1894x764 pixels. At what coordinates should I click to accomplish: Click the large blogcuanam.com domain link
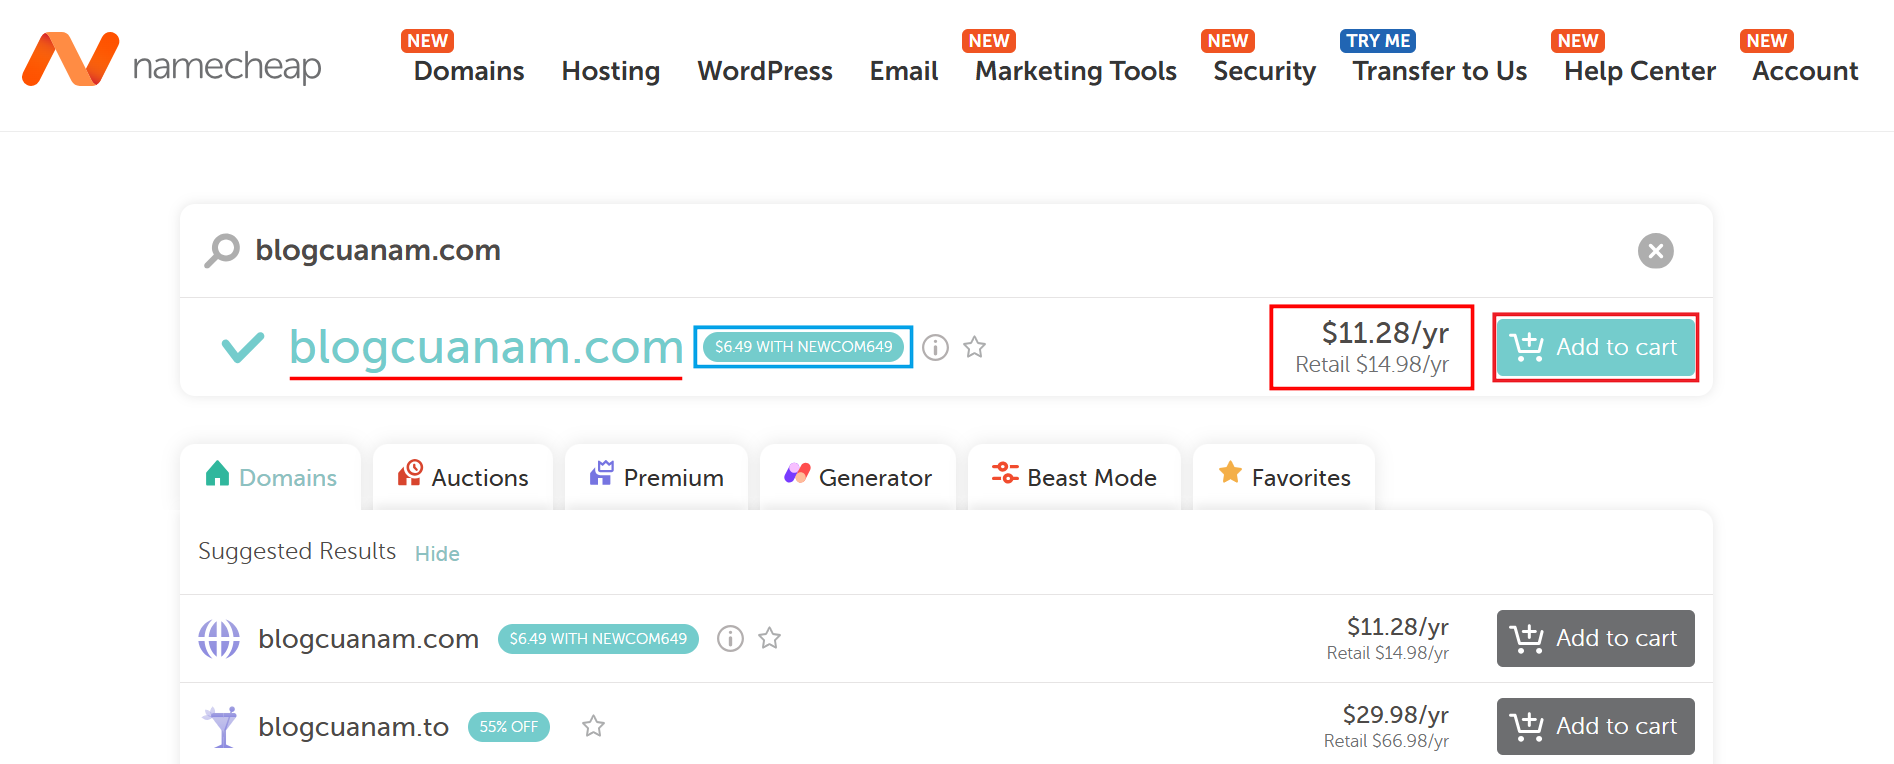[x=486, y=348]
